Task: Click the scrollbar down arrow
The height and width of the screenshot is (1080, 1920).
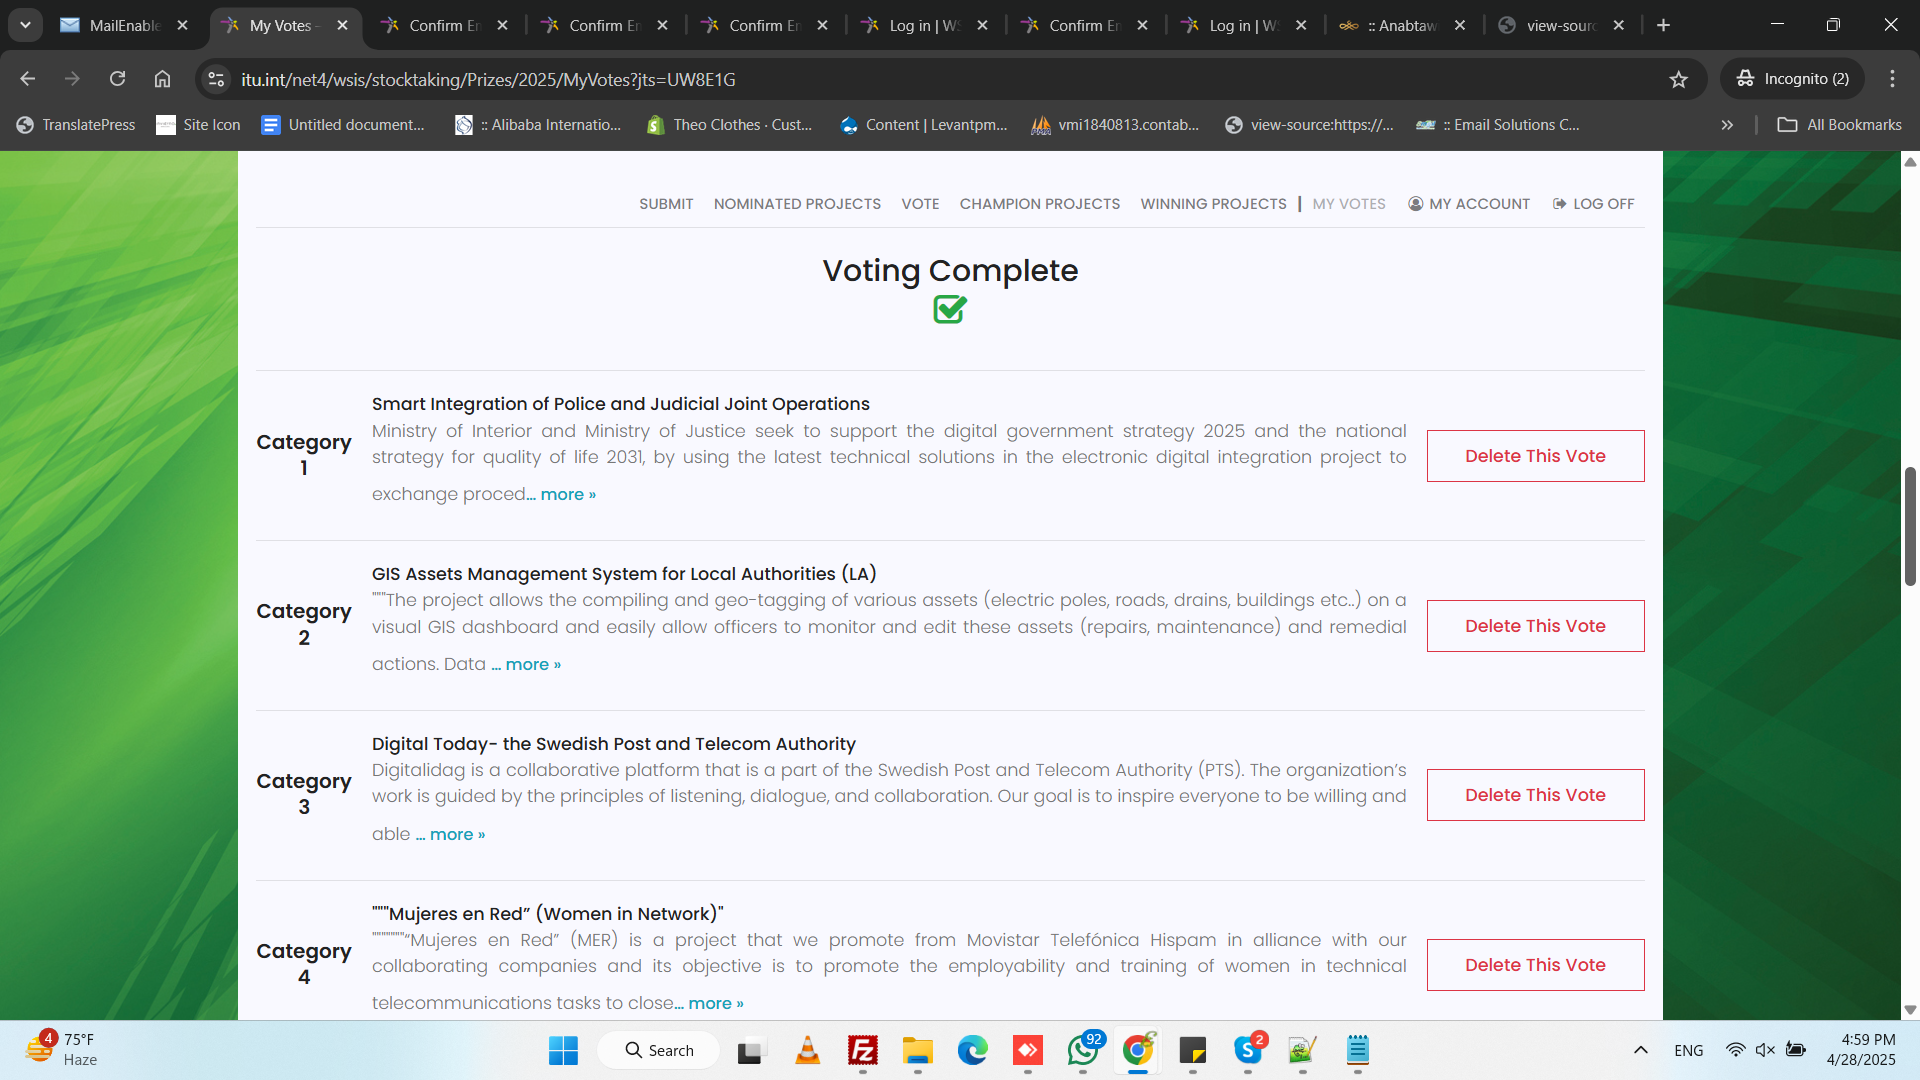Action: click(x=1910, y=1010)
